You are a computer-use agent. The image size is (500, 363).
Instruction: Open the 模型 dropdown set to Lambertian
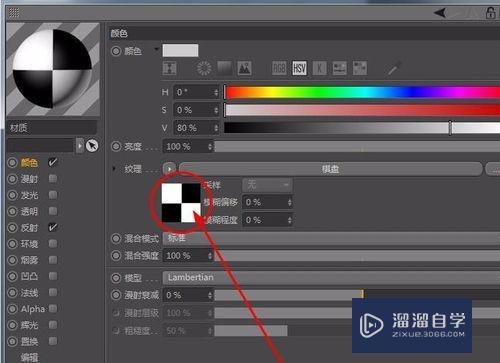(x=331, y=278)
